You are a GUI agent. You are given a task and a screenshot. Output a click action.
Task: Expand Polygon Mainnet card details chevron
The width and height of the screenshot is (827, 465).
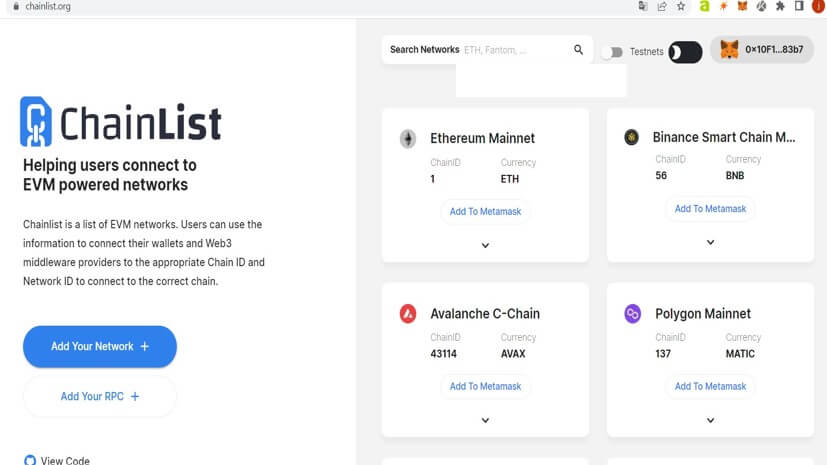pyautogui.click(x=710, y=420)
